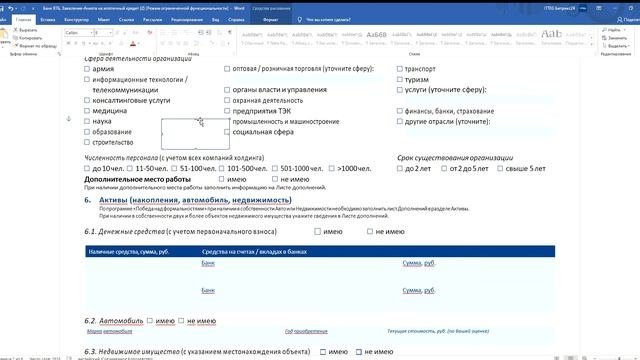
Task: Tick the 'транспорт' checkbox
Action: tap(400, 69)
